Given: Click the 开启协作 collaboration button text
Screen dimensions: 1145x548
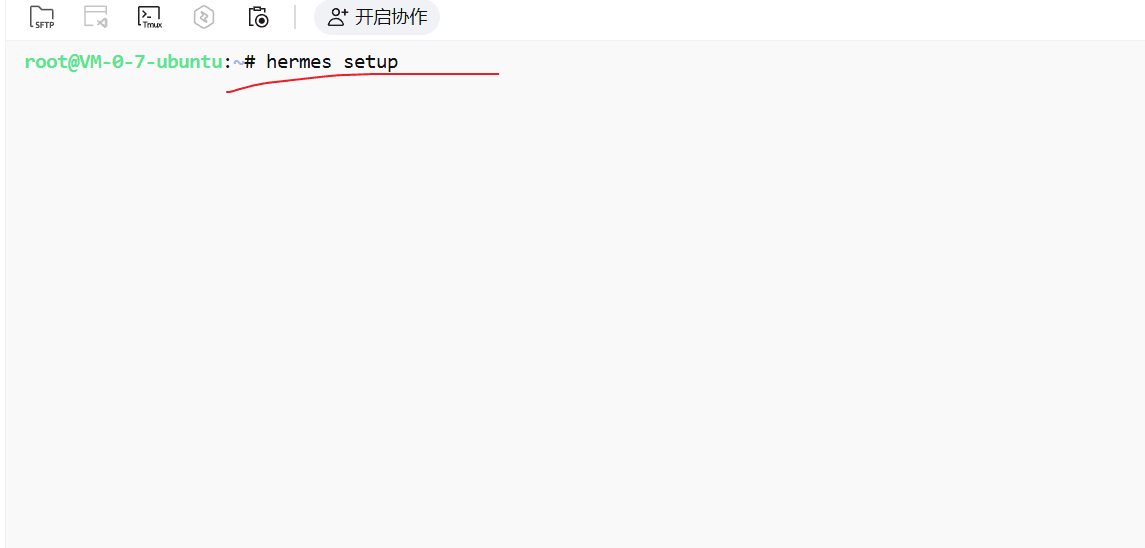Looking at the screenshot, I should coord(391,17).
